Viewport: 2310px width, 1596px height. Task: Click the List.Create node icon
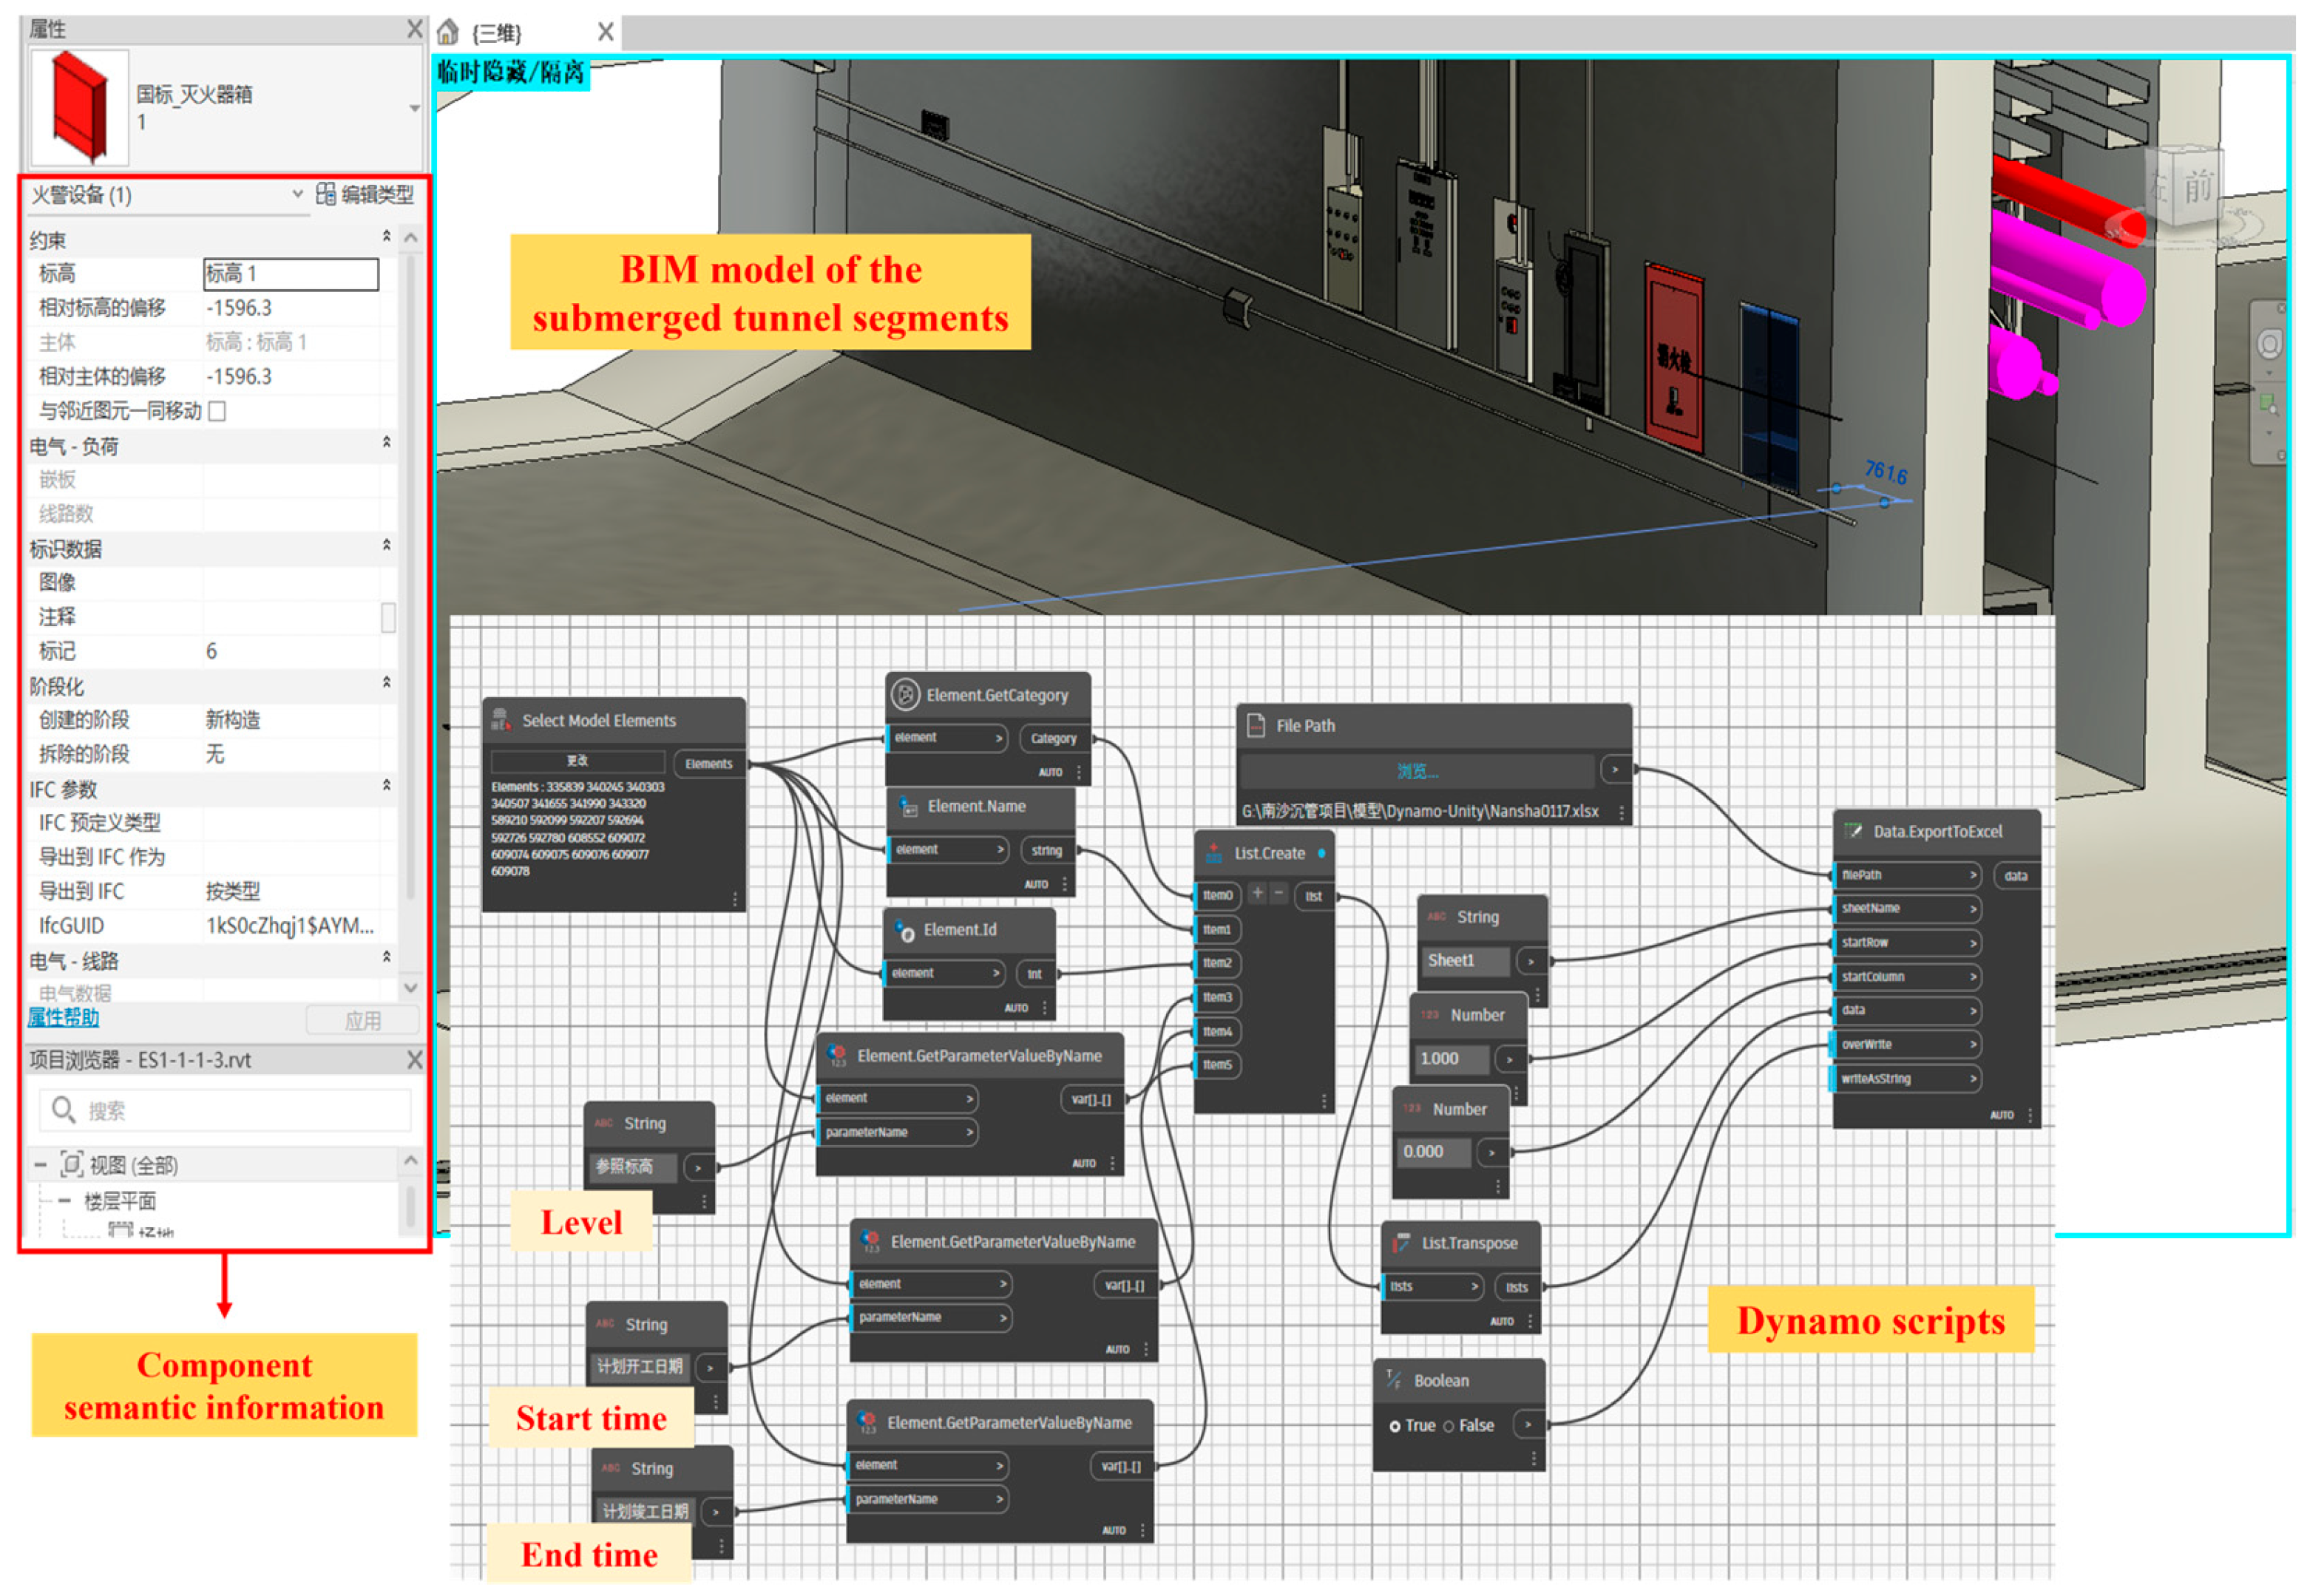pos(1214,853)
